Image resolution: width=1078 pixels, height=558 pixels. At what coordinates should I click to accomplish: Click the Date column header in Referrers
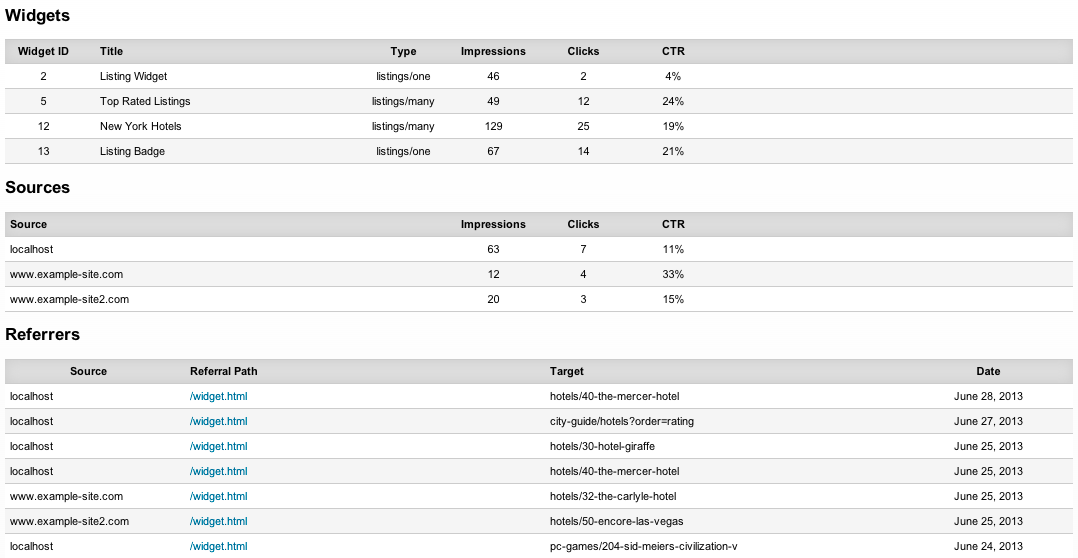click(x=988, y=371)
